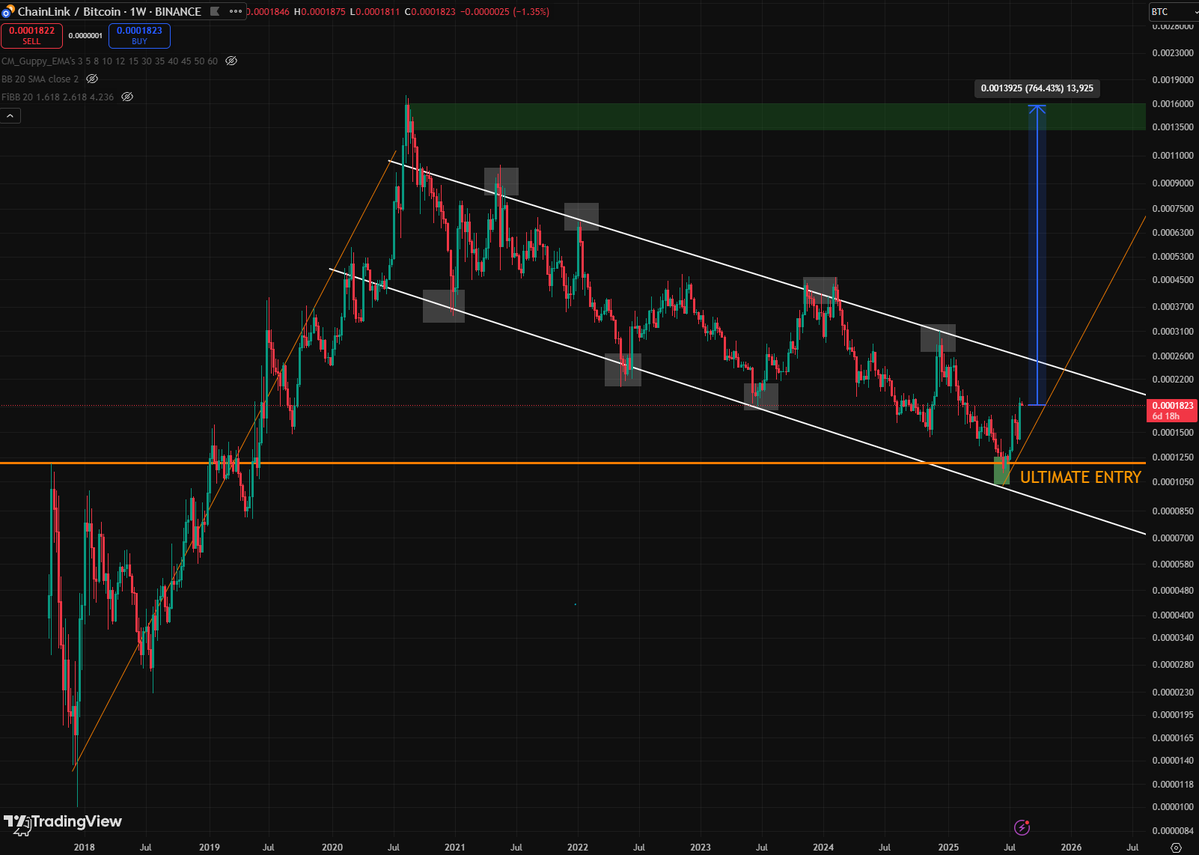Click the 0.0001250 price axis label
The image size is (1199, 855).
(x=1172, y=457)
